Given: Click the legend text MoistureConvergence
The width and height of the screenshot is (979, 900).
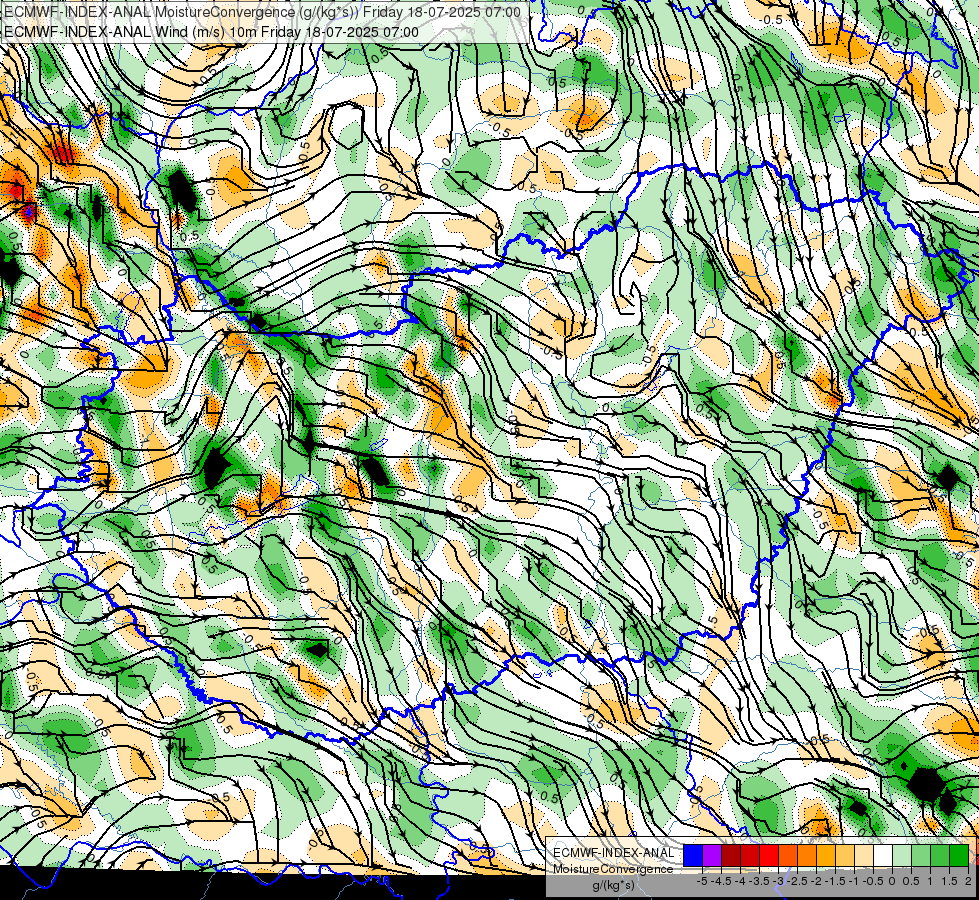Looking at the screenshot, I should pos(613,869).
